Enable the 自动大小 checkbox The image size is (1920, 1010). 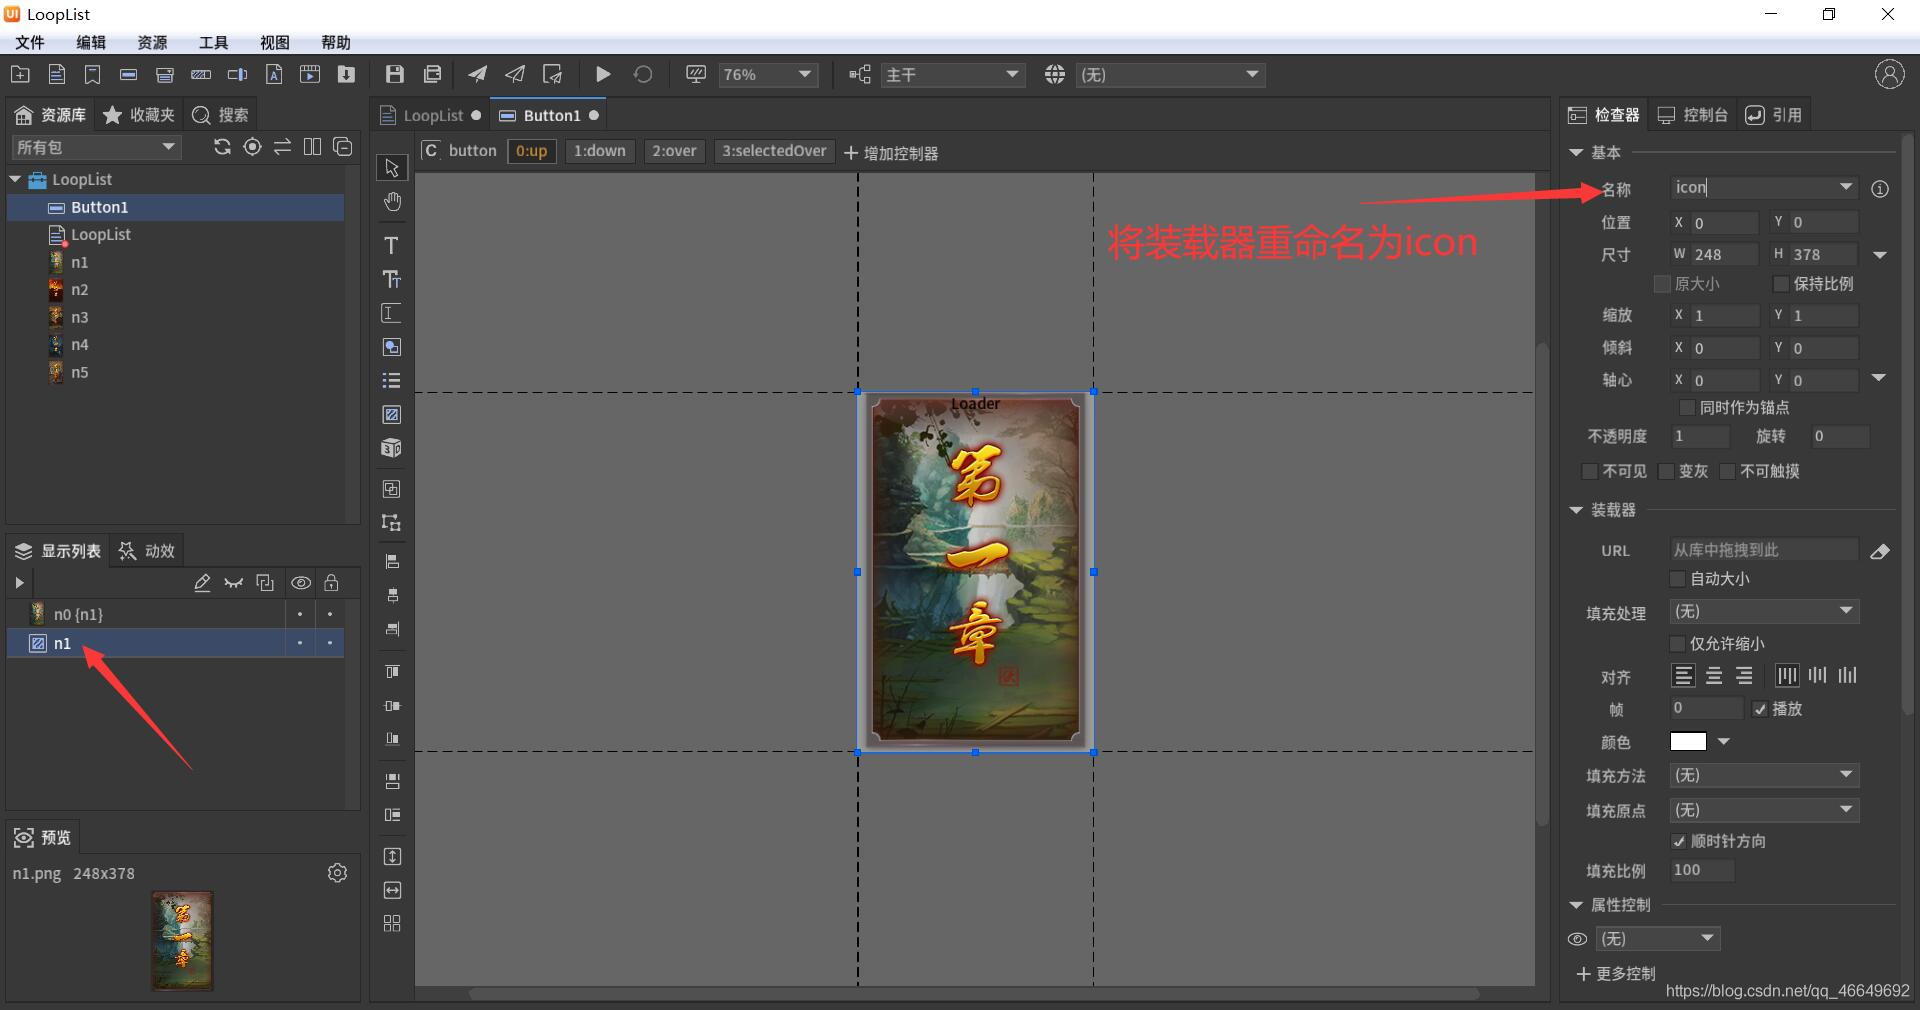tap(1678, 579)
